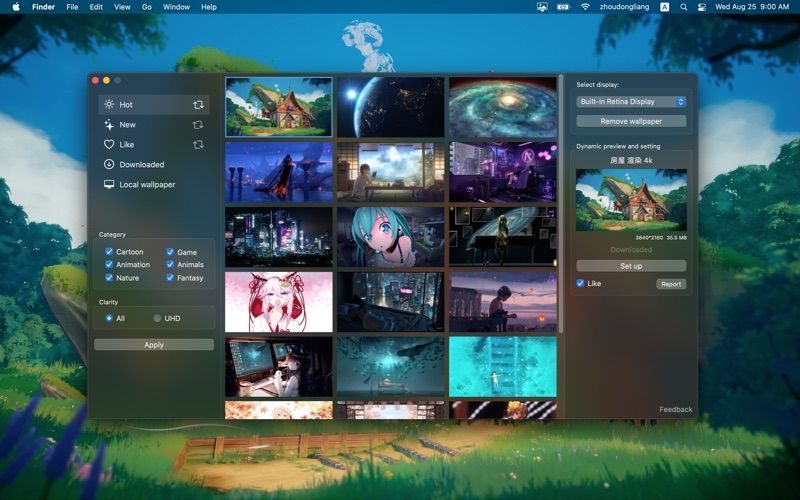Click the Set up button
The width and height of the screenshot is (800, 500).
631,266
